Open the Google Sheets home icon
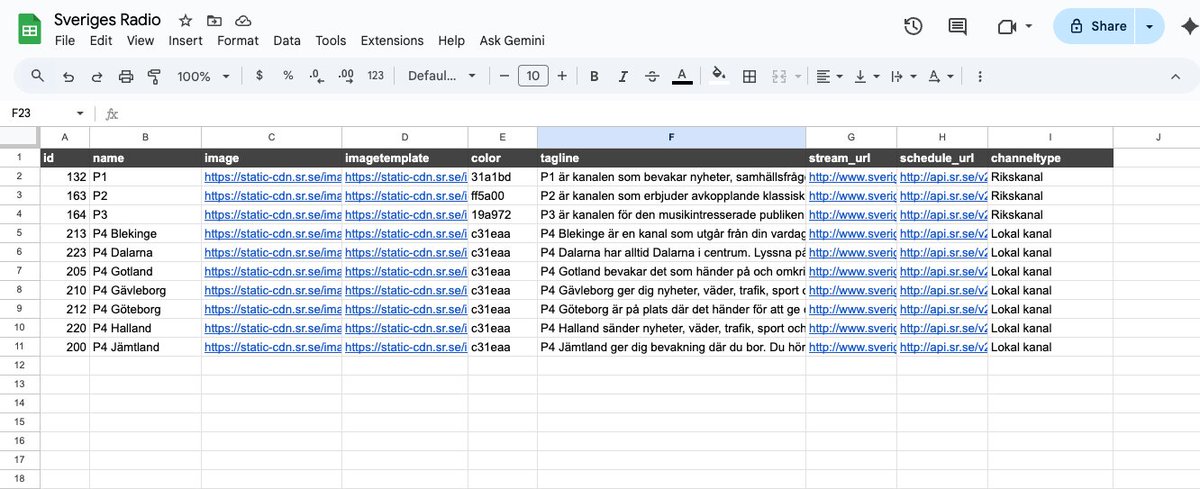The image size is (1200, 489). click(30, 29)
